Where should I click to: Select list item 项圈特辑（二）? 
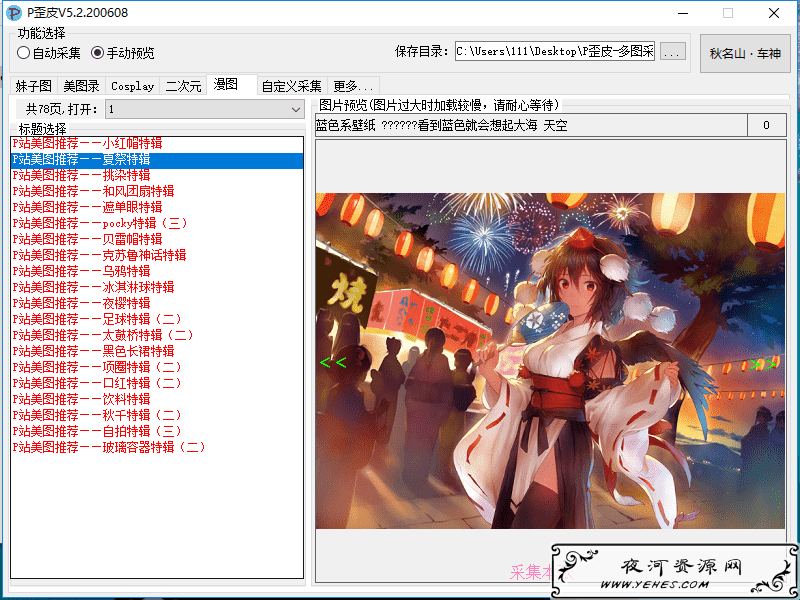coord(157,367)
